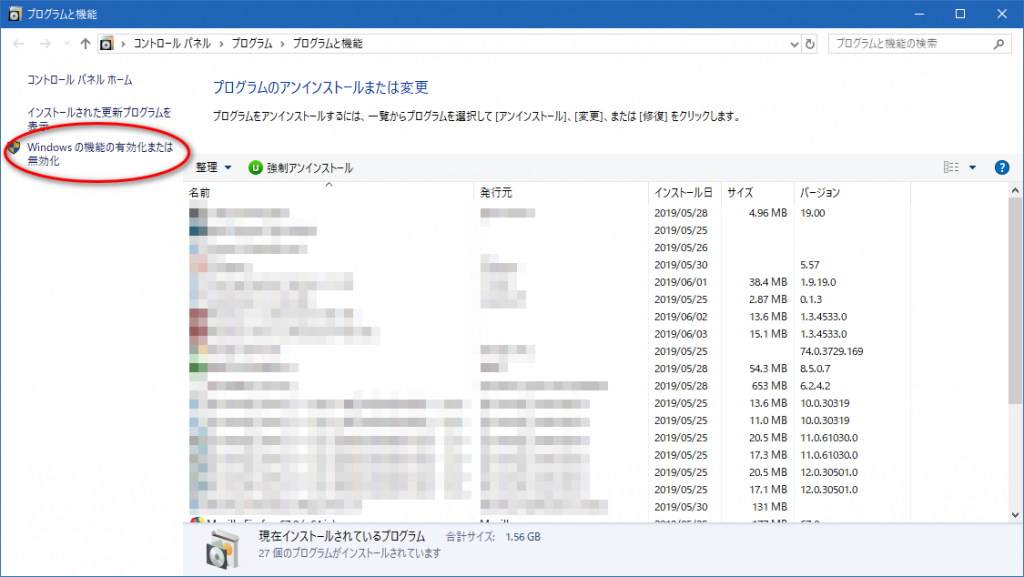1024x577 pixels.
Task: Open the help question mark icon
Action: coord(1002,168)
